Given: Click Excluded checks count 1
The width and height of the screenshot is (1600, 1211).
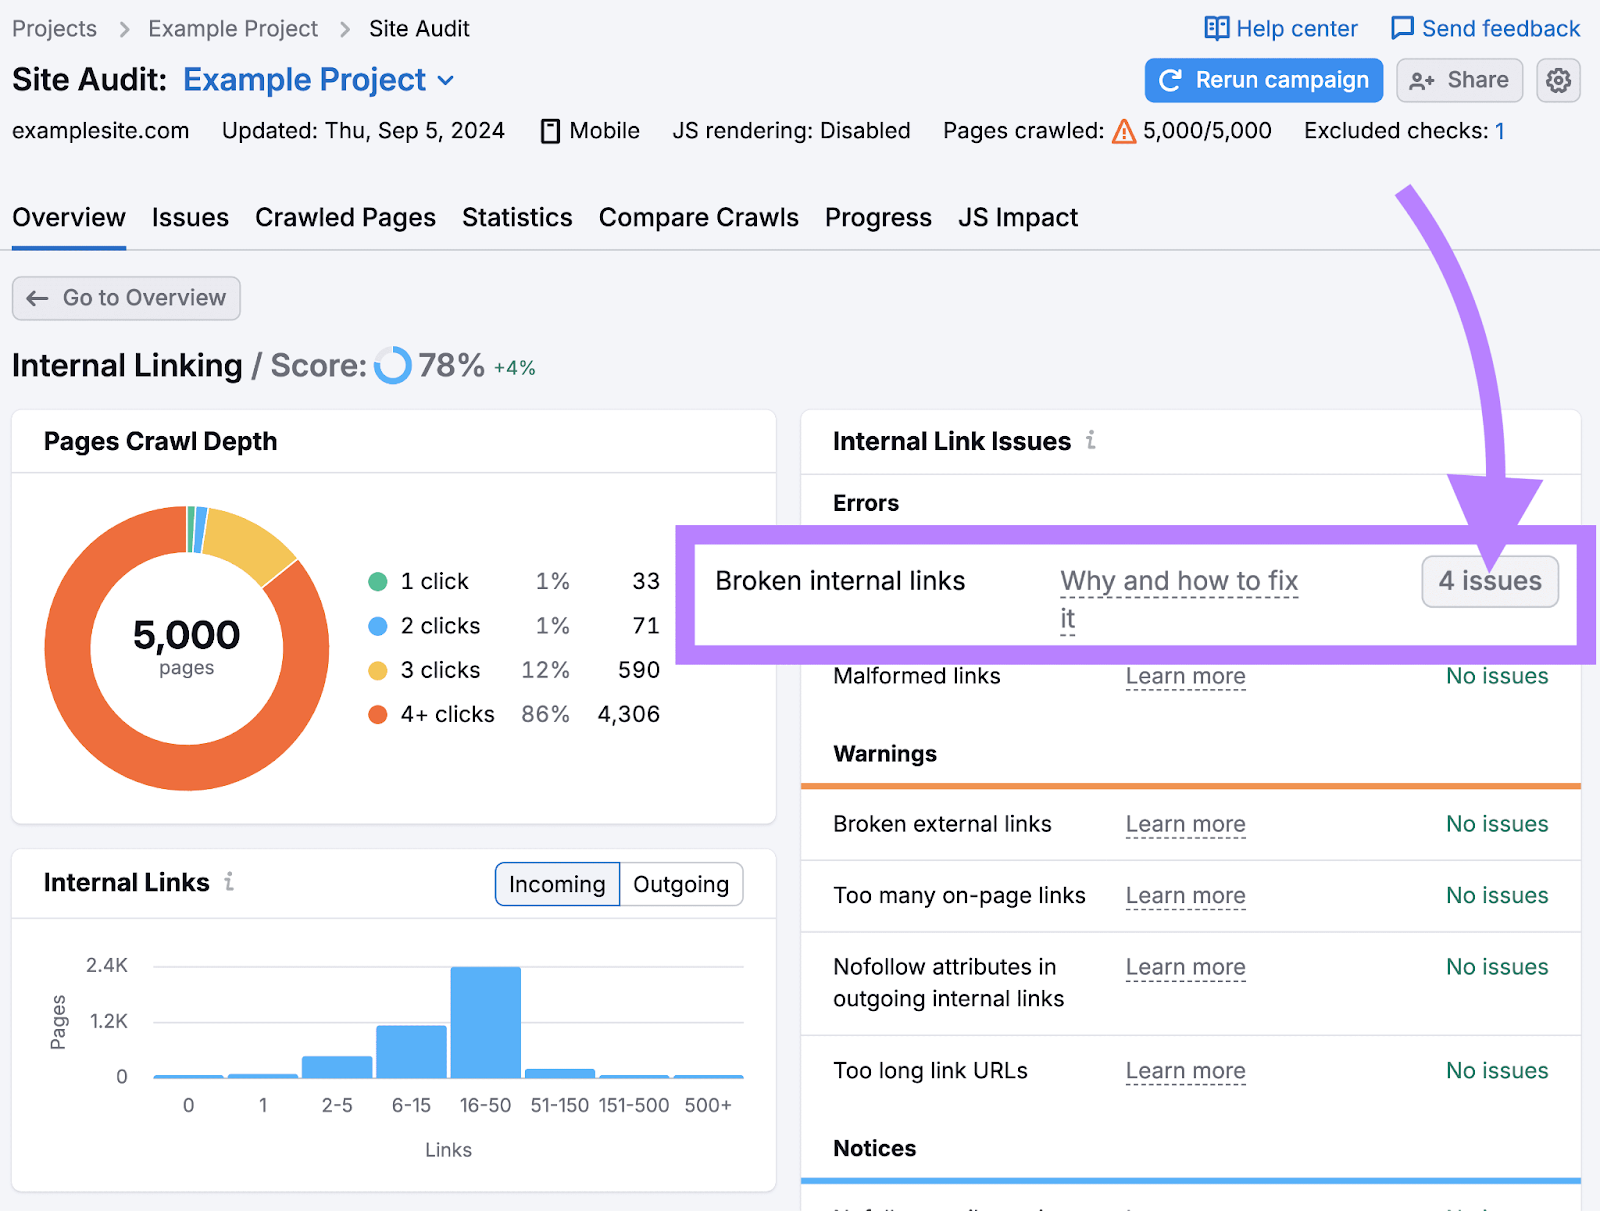Looking at the screenshot, I should pyautogui.click(x=1499, y=131).
